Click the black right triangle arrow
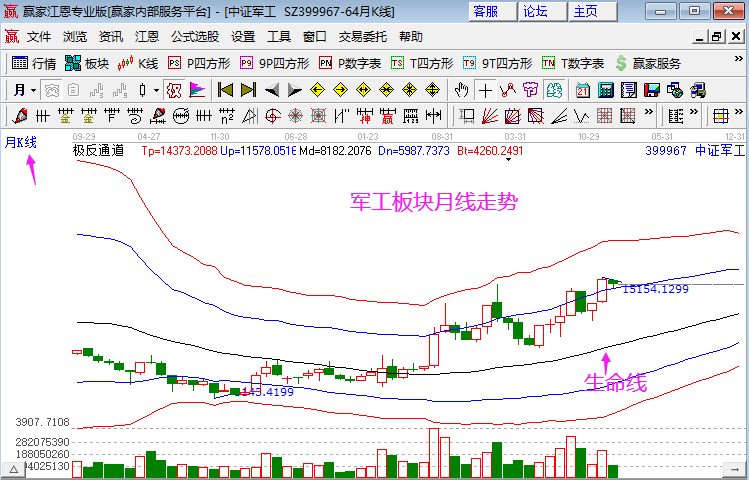 point(294,90)
